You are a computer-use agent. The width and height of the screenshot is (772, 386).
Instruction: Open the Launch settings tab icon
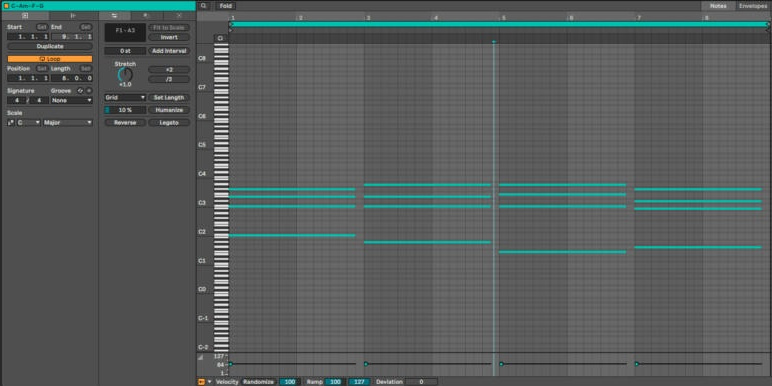(73, 16)
